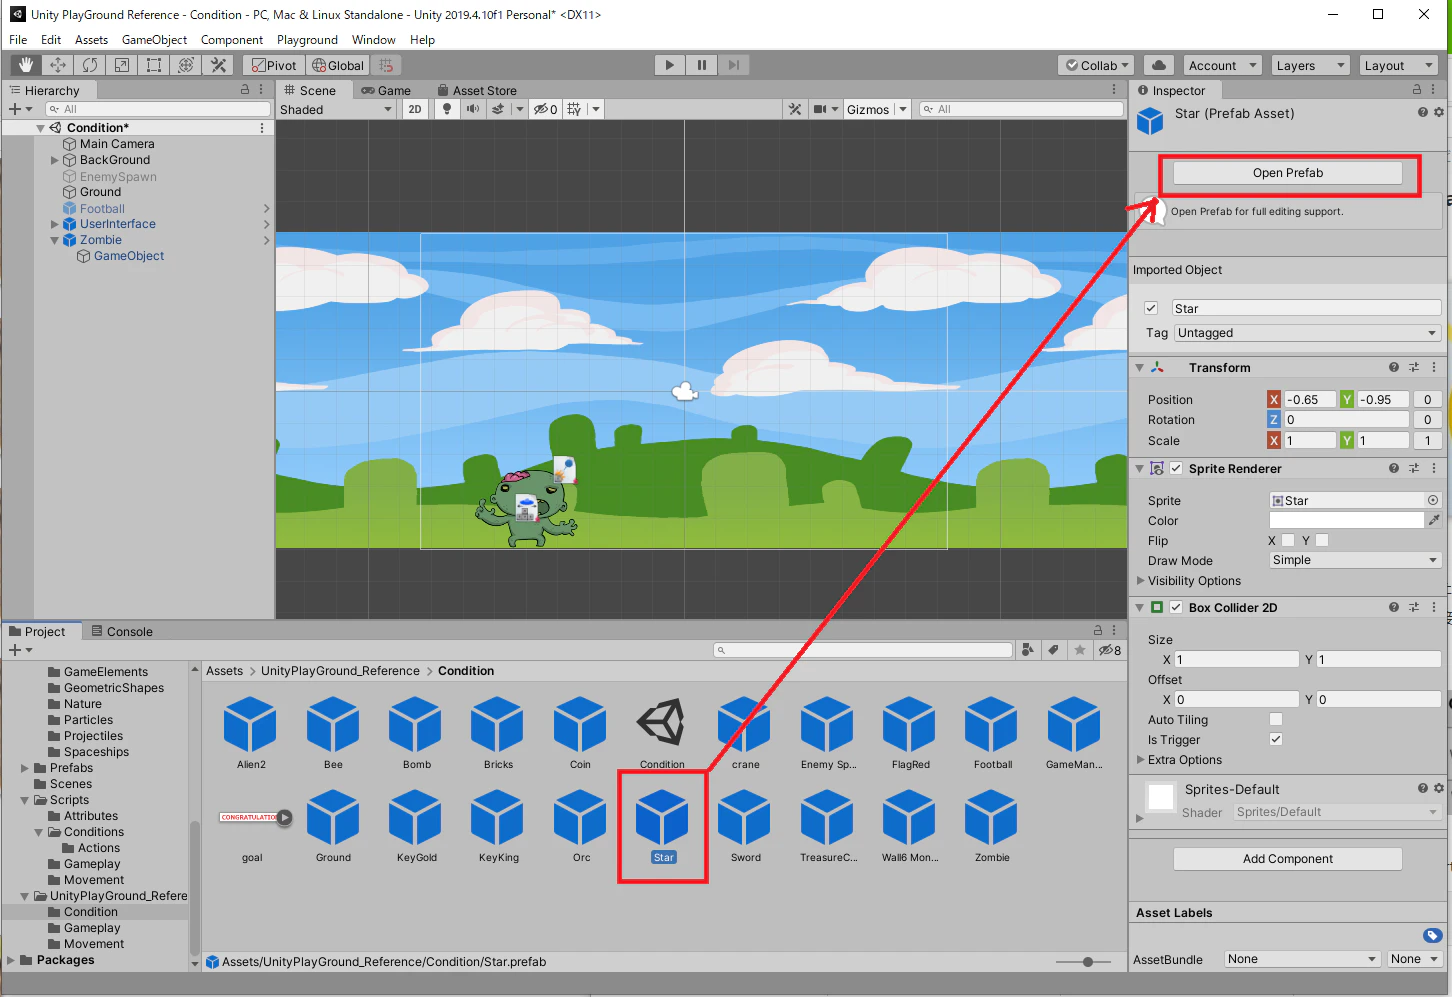Select the Star prefab asset

[663, 826]
